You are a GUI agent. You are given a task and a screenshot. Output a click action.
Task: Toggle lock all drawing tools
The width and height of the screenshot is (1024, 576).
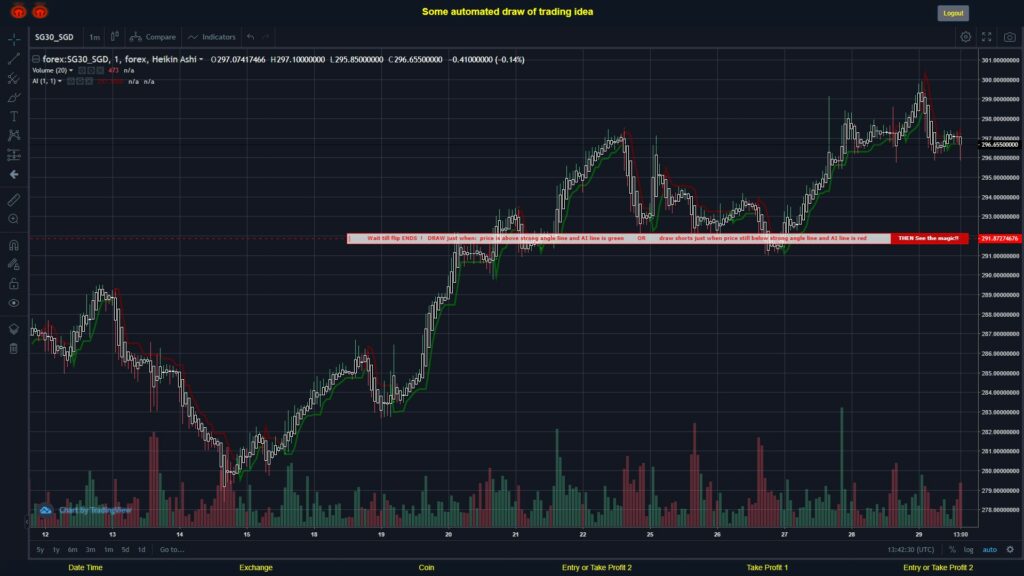pyautogui.click(x=14, y=283)
